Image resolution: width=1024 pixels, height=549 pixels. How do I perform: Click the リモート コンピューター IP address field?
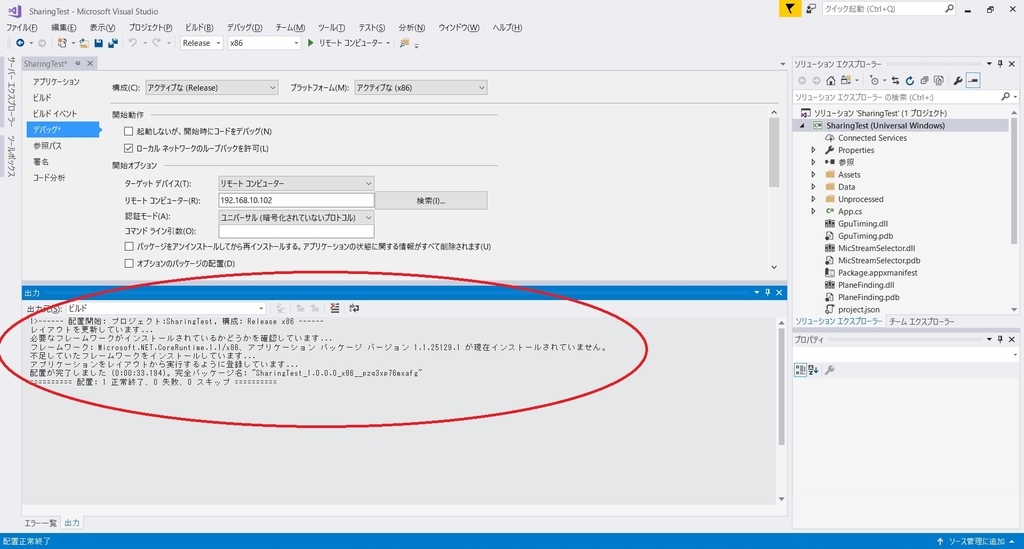coord(296,200)
